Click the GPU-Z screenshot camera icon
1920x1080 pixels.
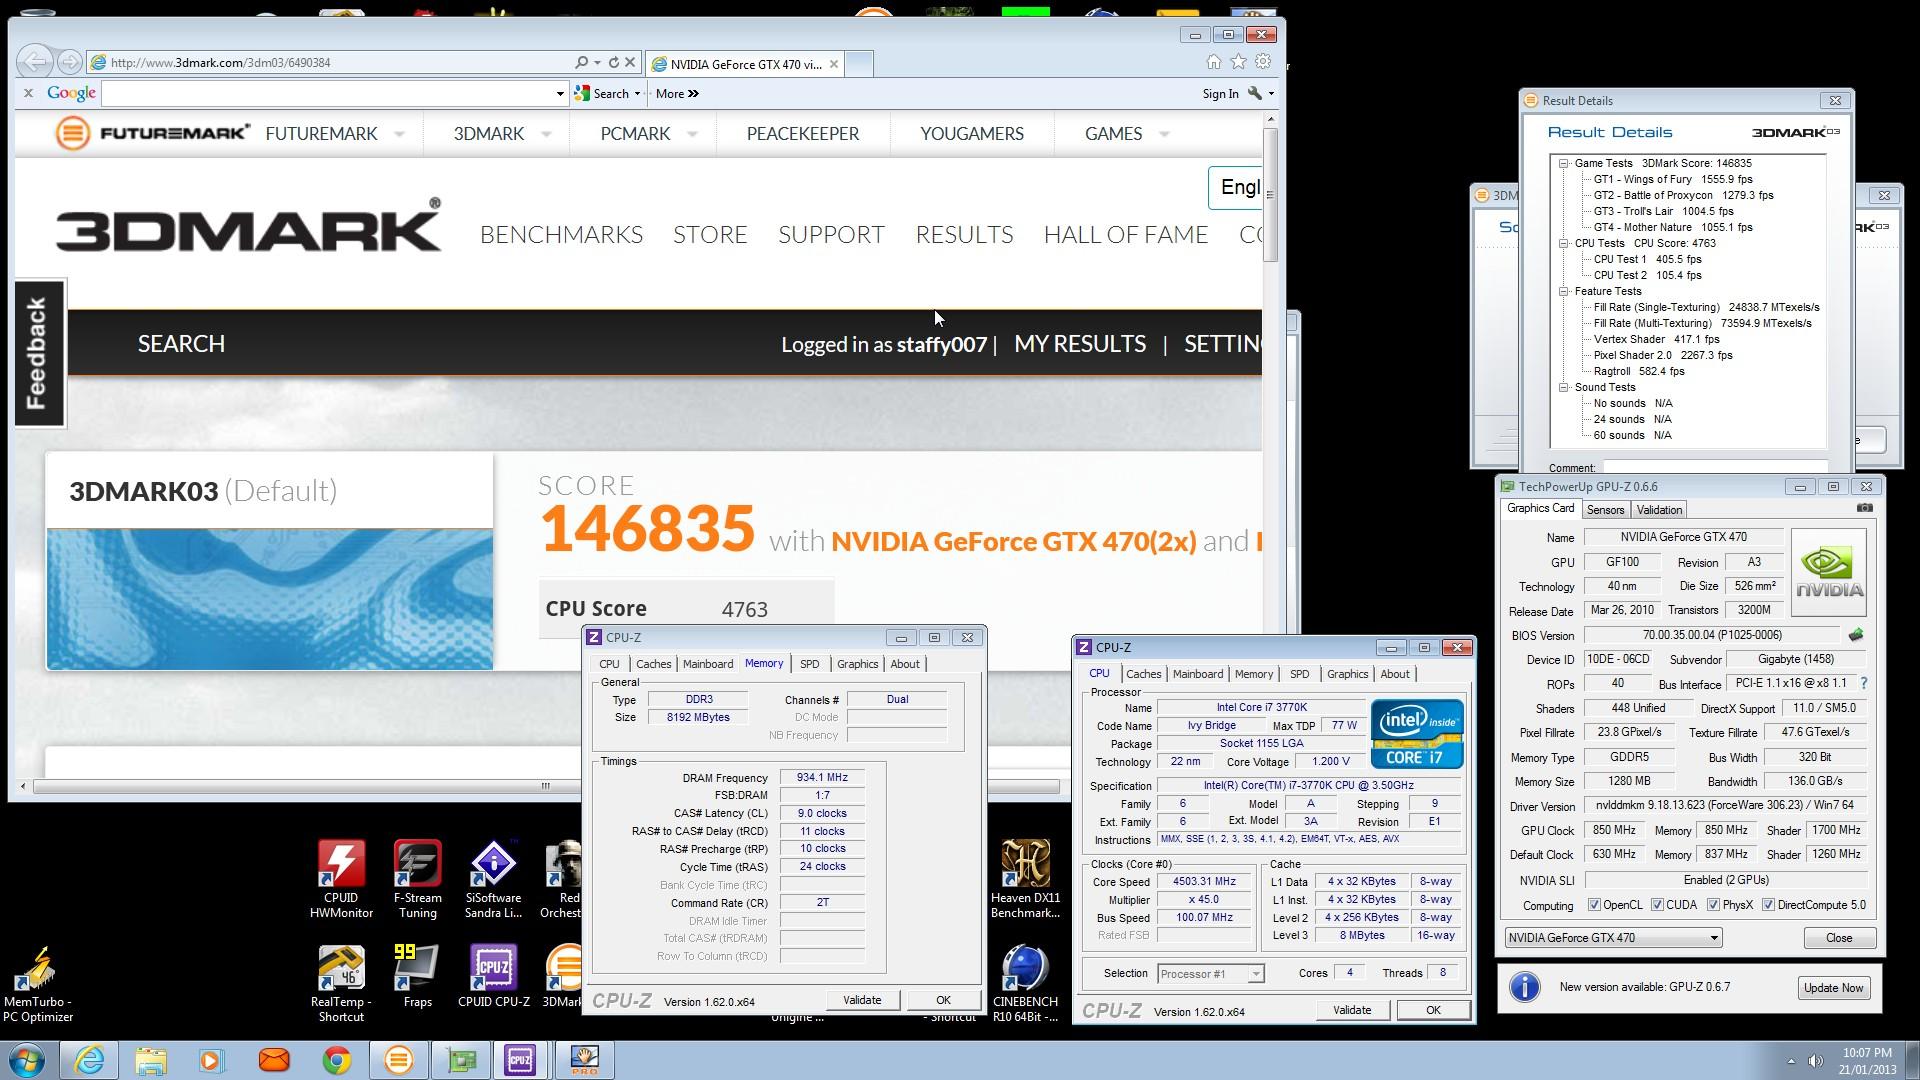tap(1865, 508)
